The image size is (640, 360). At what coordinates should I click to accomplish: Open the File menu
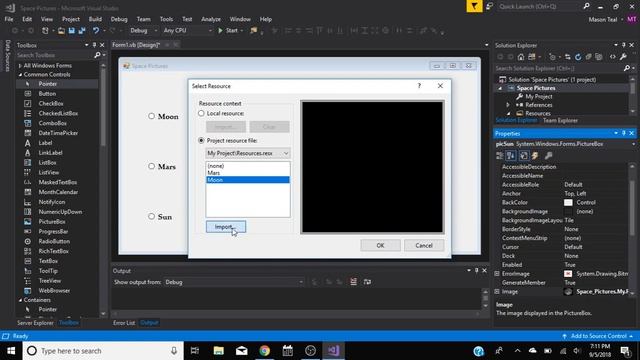click(9, 19)
